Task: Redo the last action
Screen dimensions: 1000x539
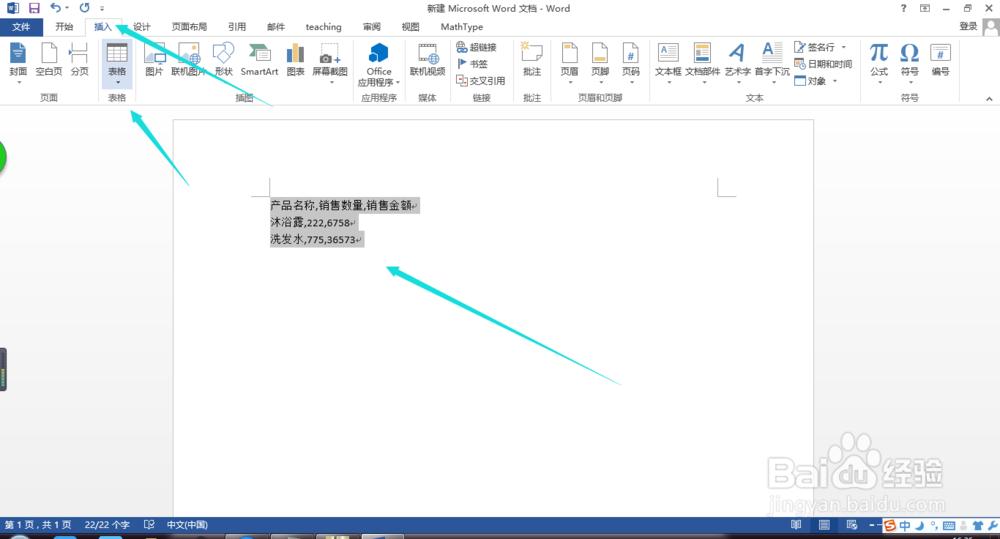Action: point(84,8)
